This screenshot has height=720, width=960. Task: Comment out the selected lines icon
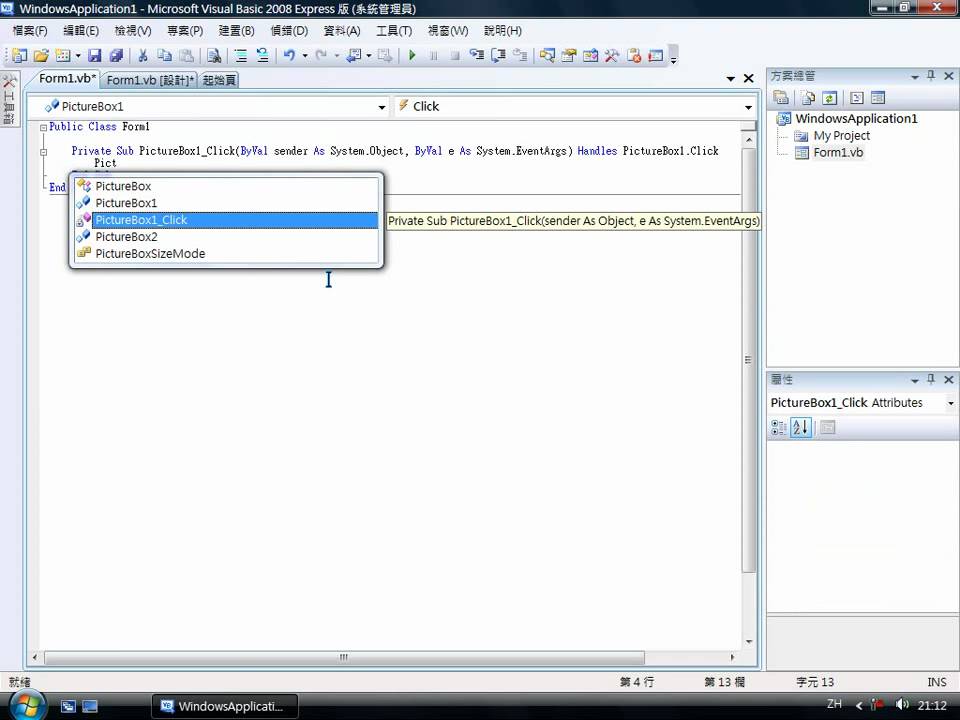pyautogui.click(x=241, y=56)
